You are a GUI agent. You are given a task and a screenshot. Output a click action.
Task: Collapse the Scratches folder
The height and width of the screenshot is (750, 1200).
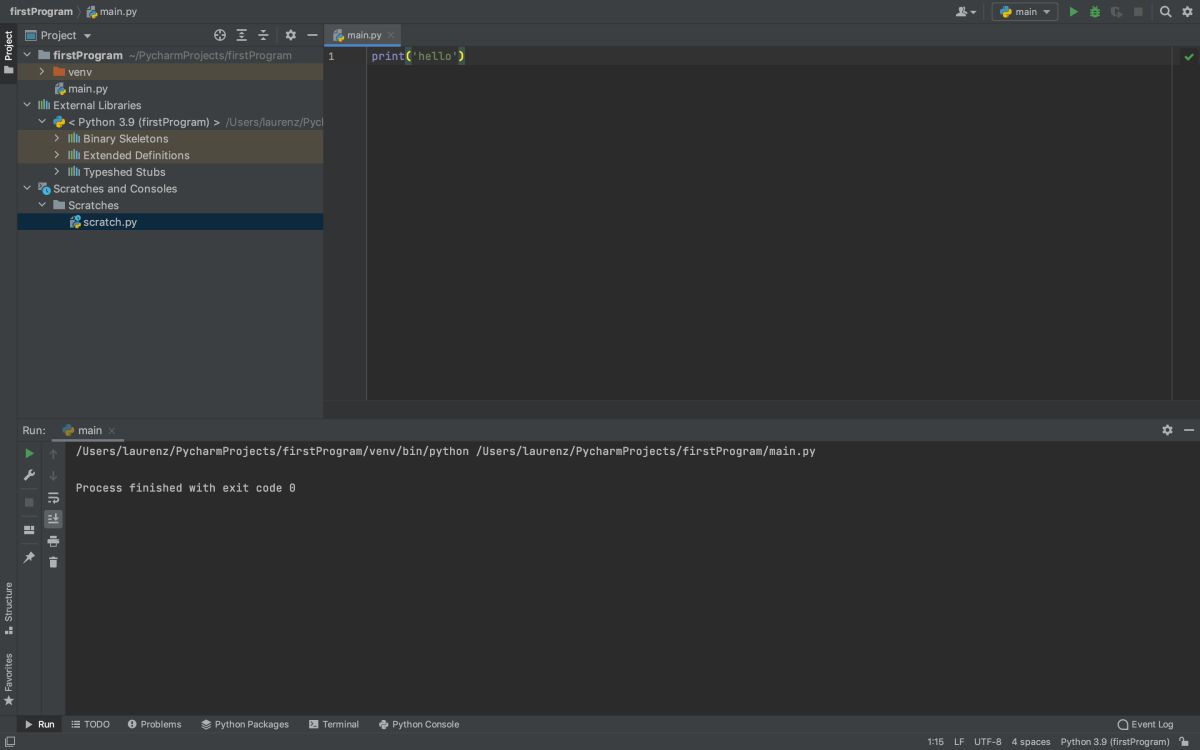pyautogui.click(x=42, y=205)
